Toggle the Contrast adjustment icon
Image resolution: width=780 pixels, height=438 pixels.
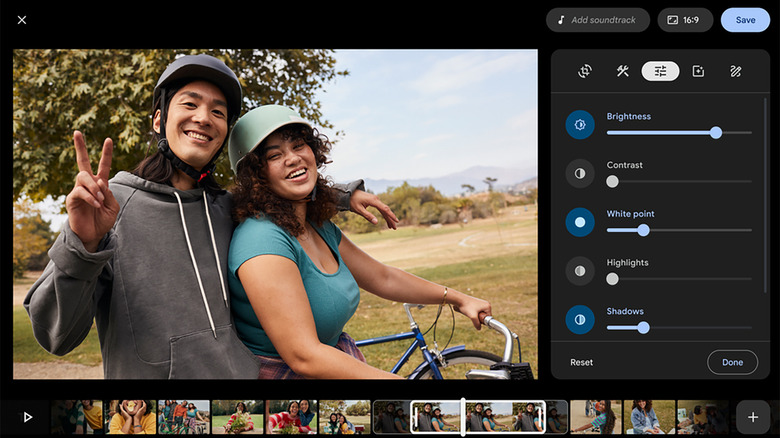pos(580,173)
